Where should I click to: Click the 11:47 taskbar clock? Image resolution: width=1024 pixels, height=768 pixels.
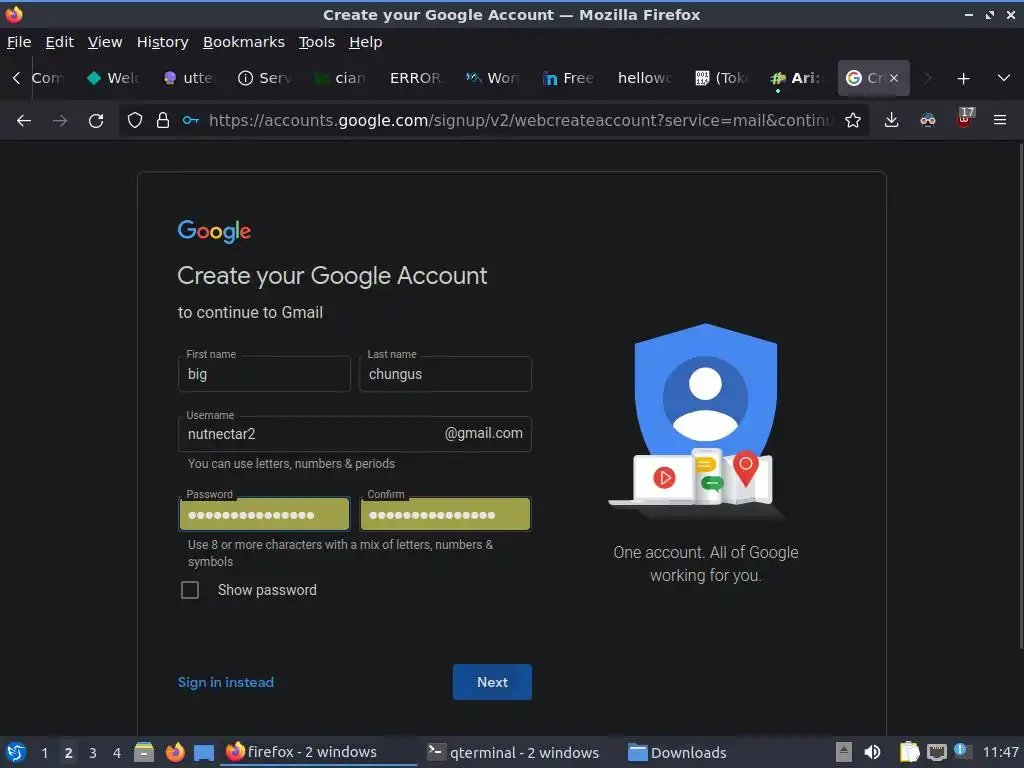pyautogui.click(x=1000, y=752)
